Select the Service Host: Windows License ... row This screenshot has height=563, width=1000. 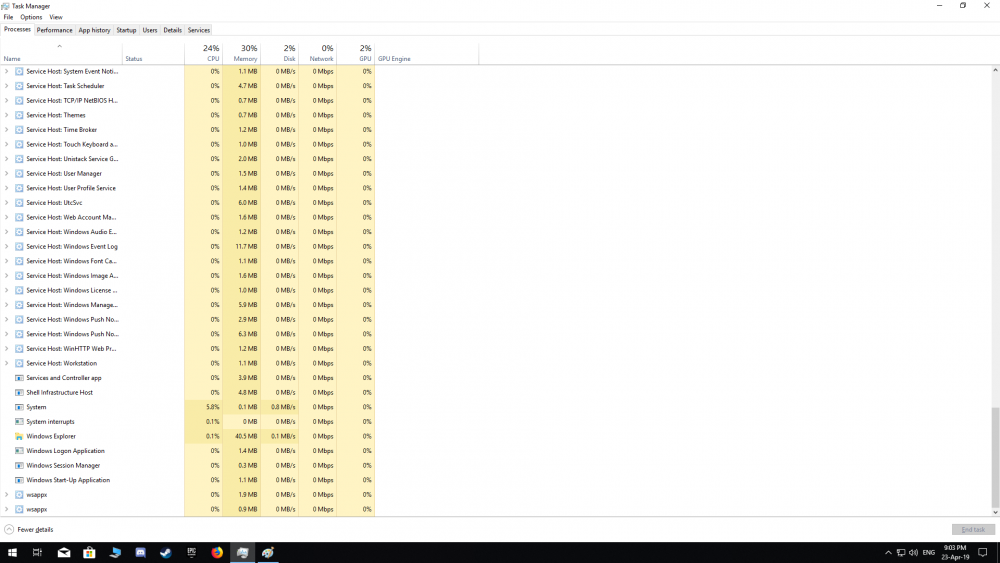pyautogui.click(x=188, y=290)
